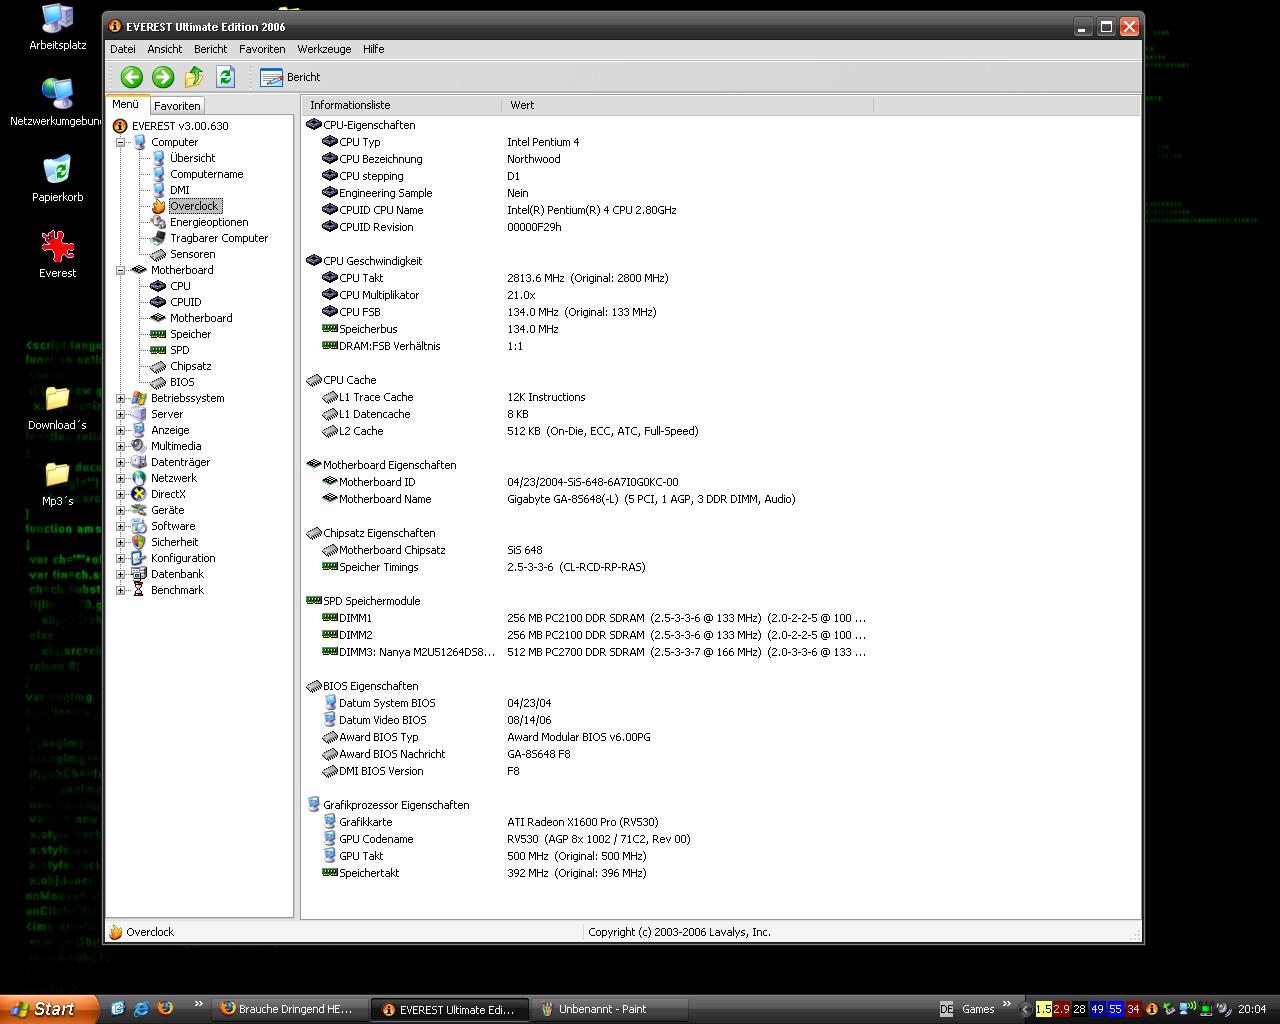Expand the Datenbank node
The height and width of the screenshot is (1024, 1280).
pyautogui.click(x=121, y=574)
